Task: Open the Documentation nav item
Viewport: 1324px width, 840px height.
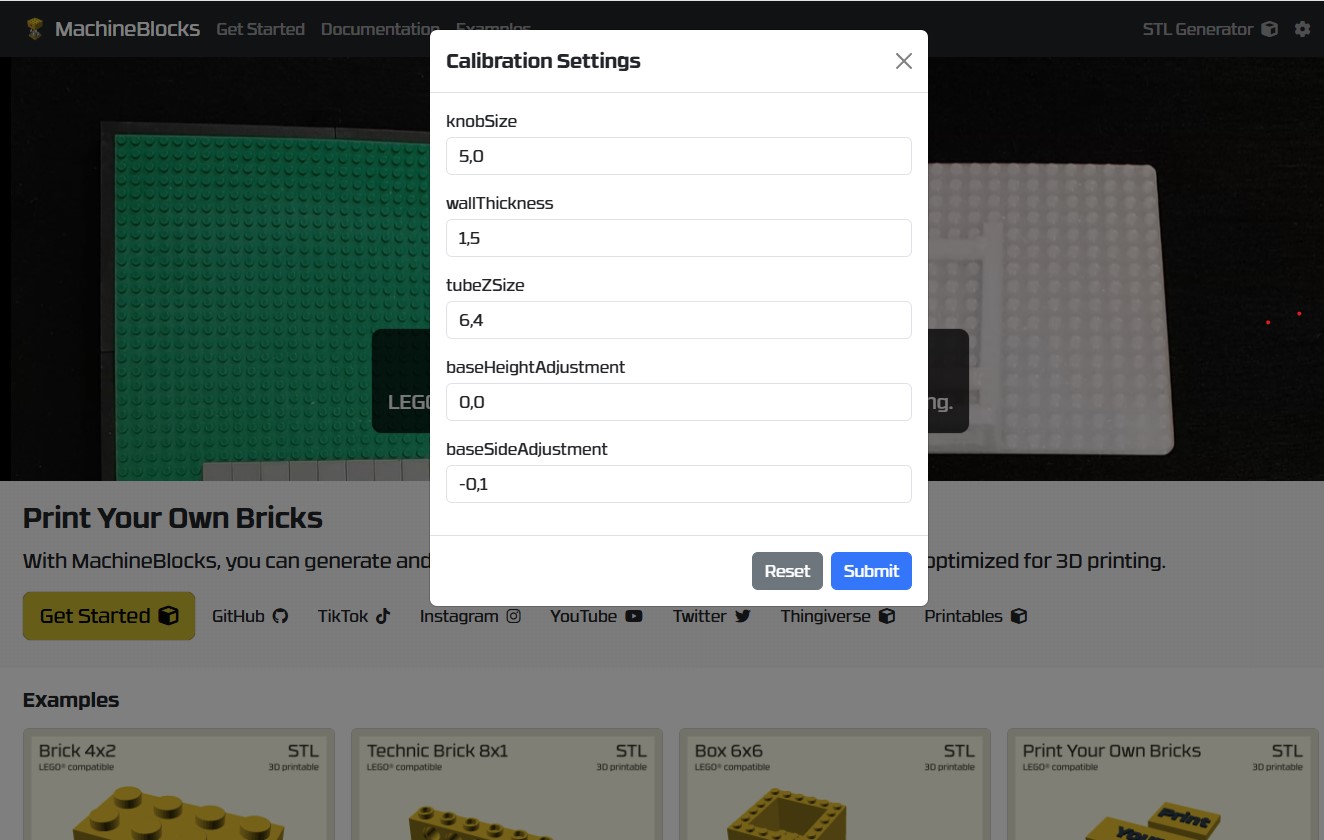Action: [379, 29]
